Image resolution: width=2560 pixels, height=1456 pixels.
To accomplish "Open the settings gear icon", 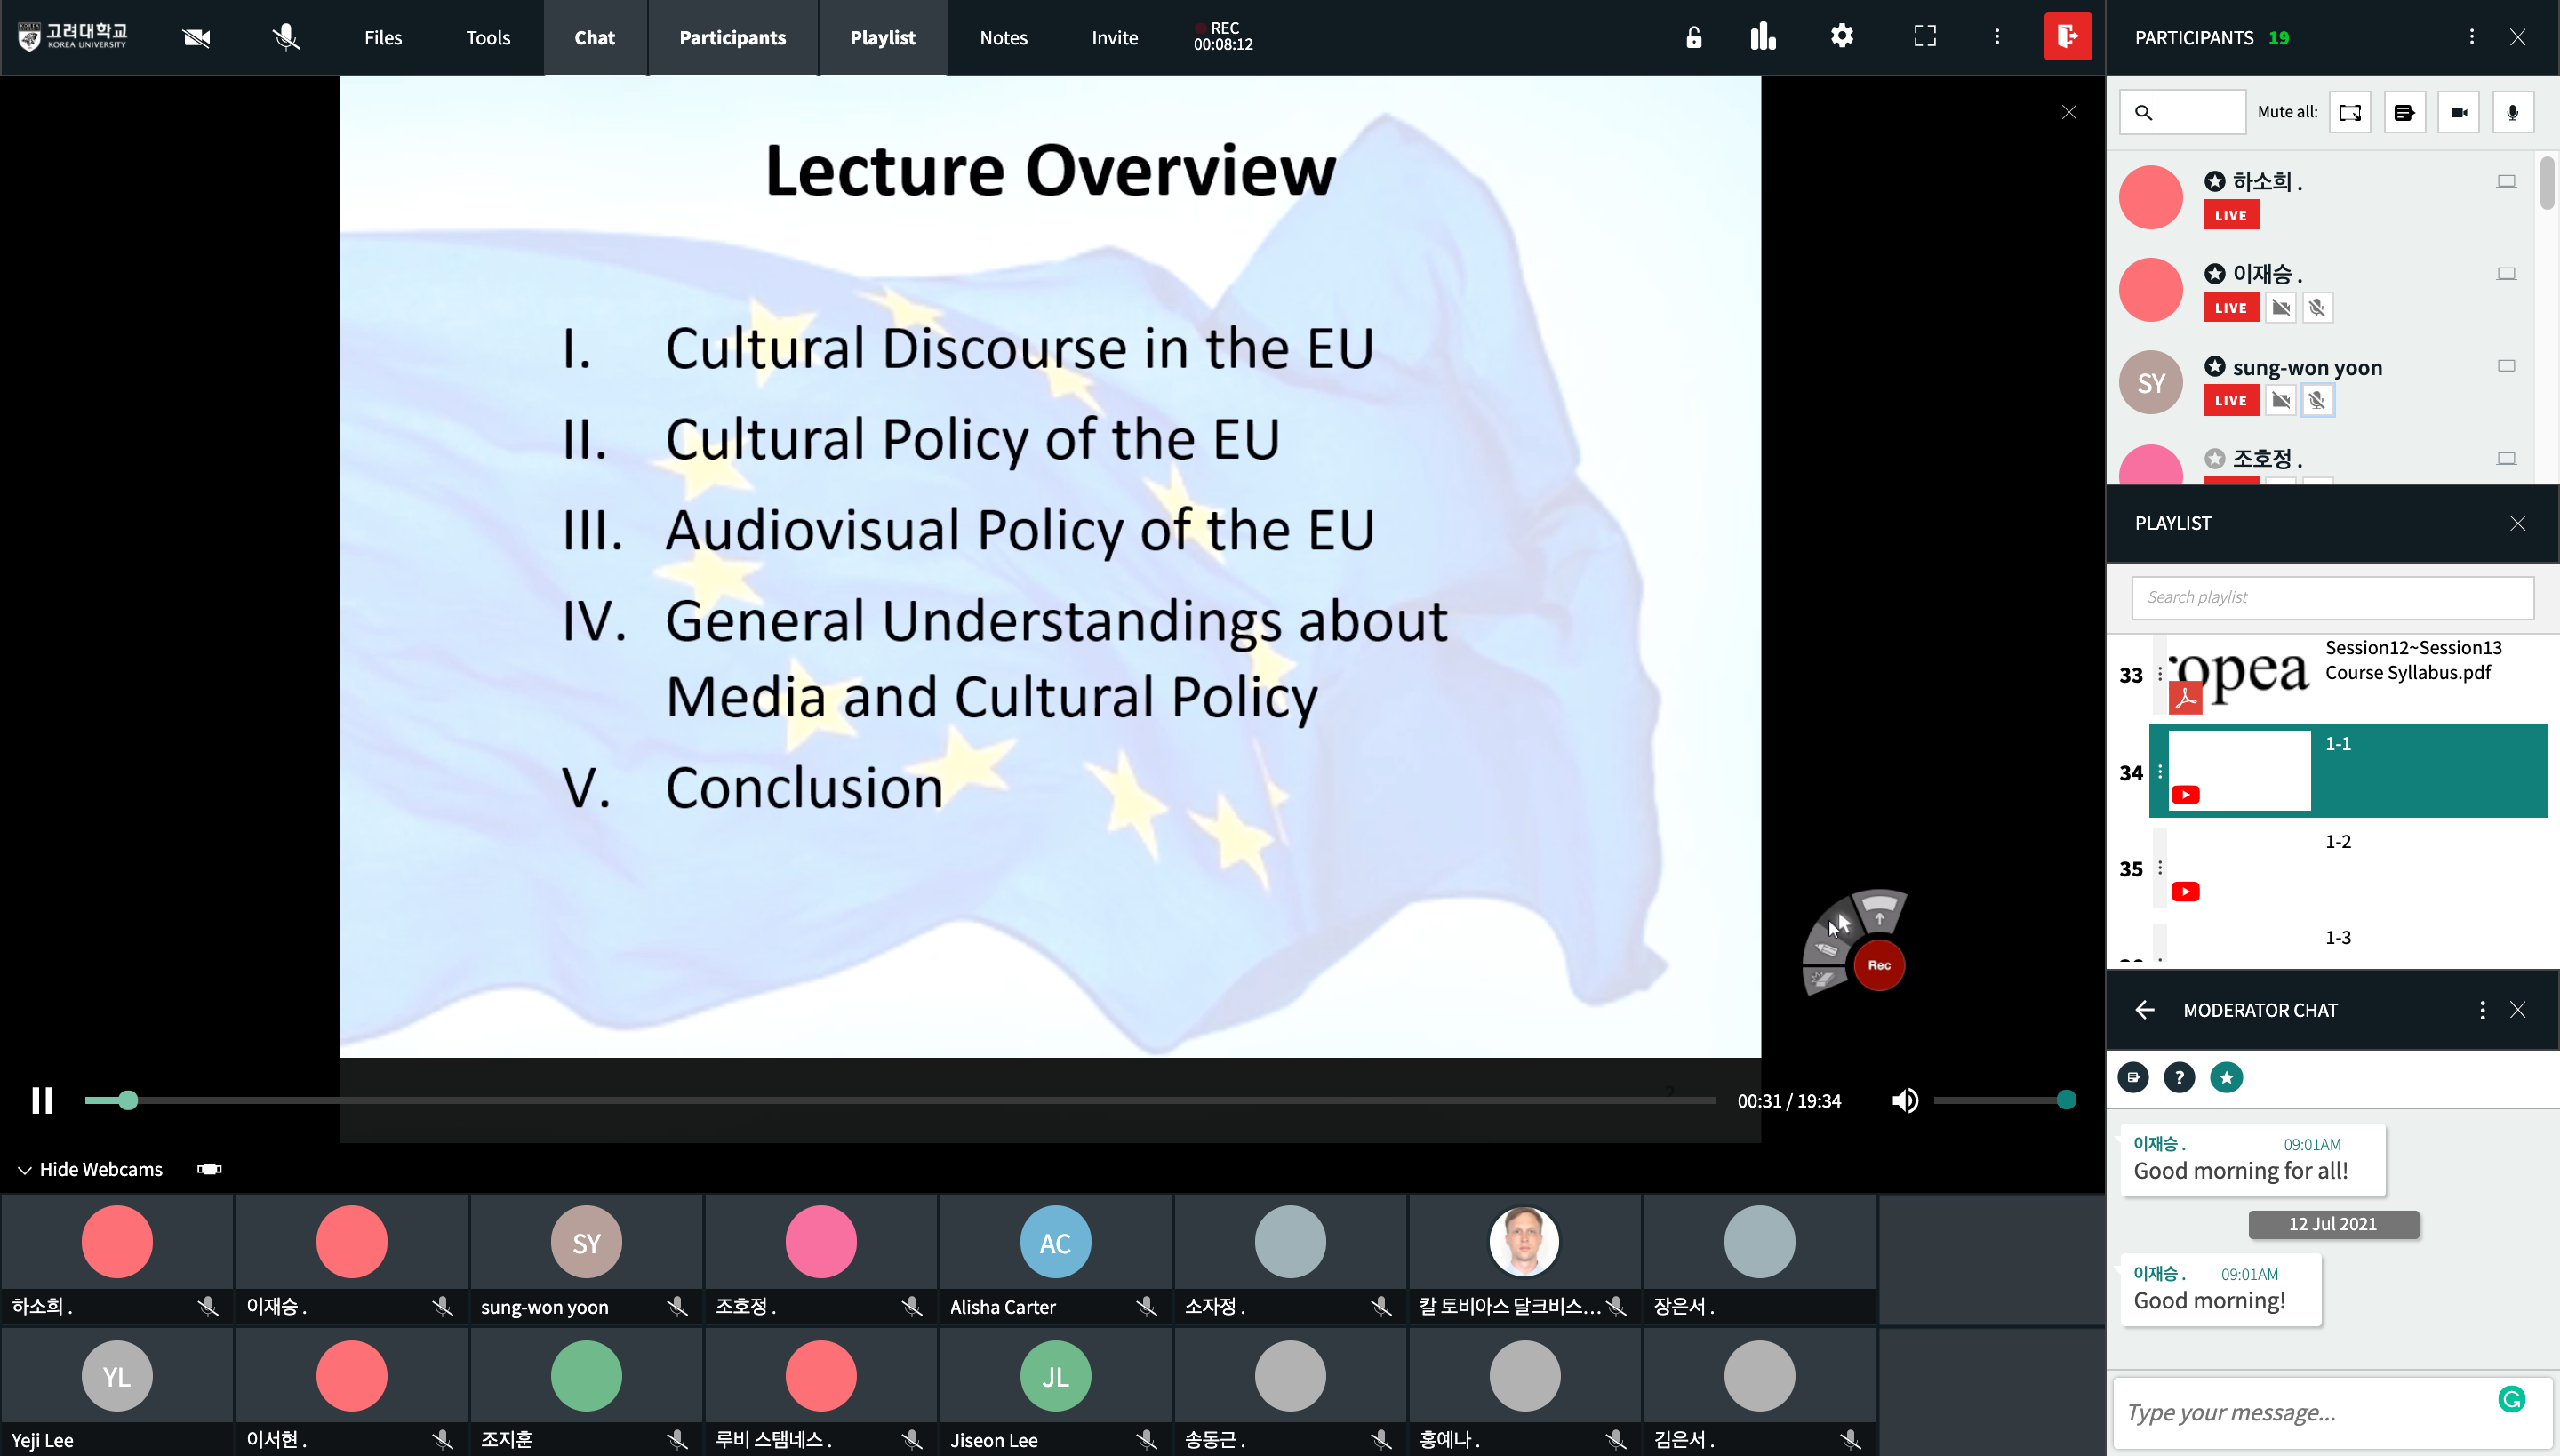I will tap(1842, 37).
